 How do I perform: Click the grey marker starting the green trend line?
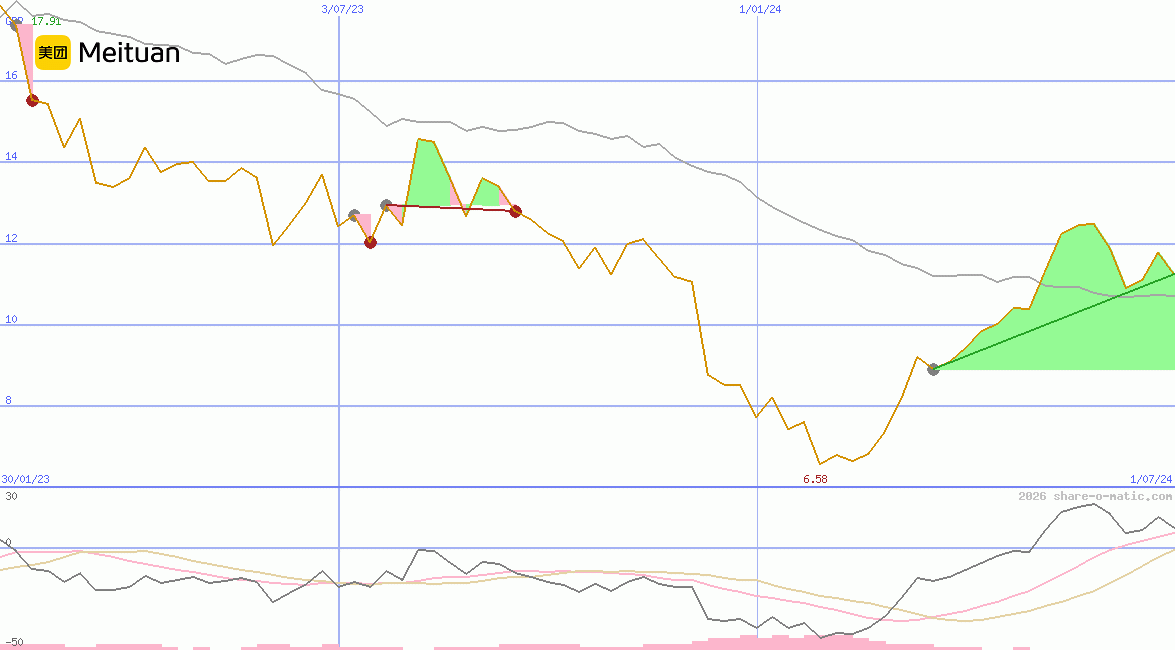(x=933, y=369)
